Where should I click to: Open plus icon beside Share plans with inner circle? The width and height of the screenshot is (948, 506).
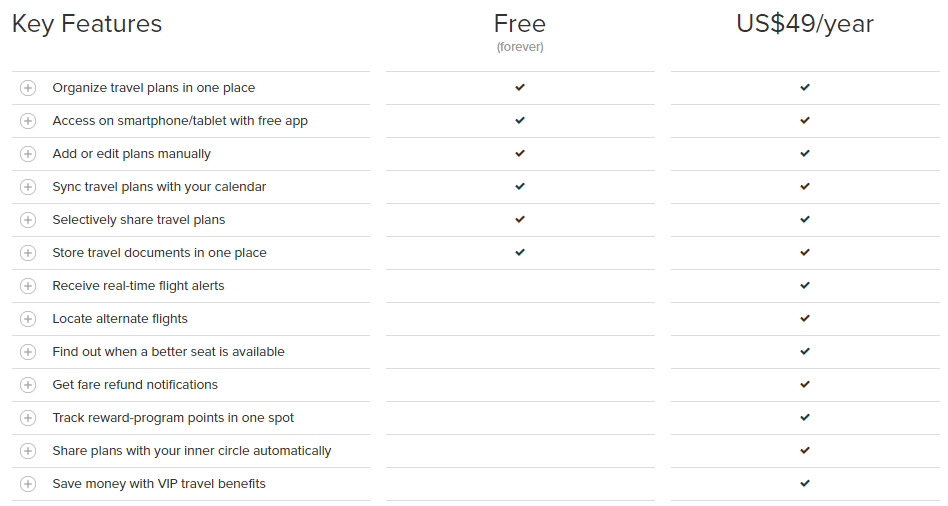[28, 451]
